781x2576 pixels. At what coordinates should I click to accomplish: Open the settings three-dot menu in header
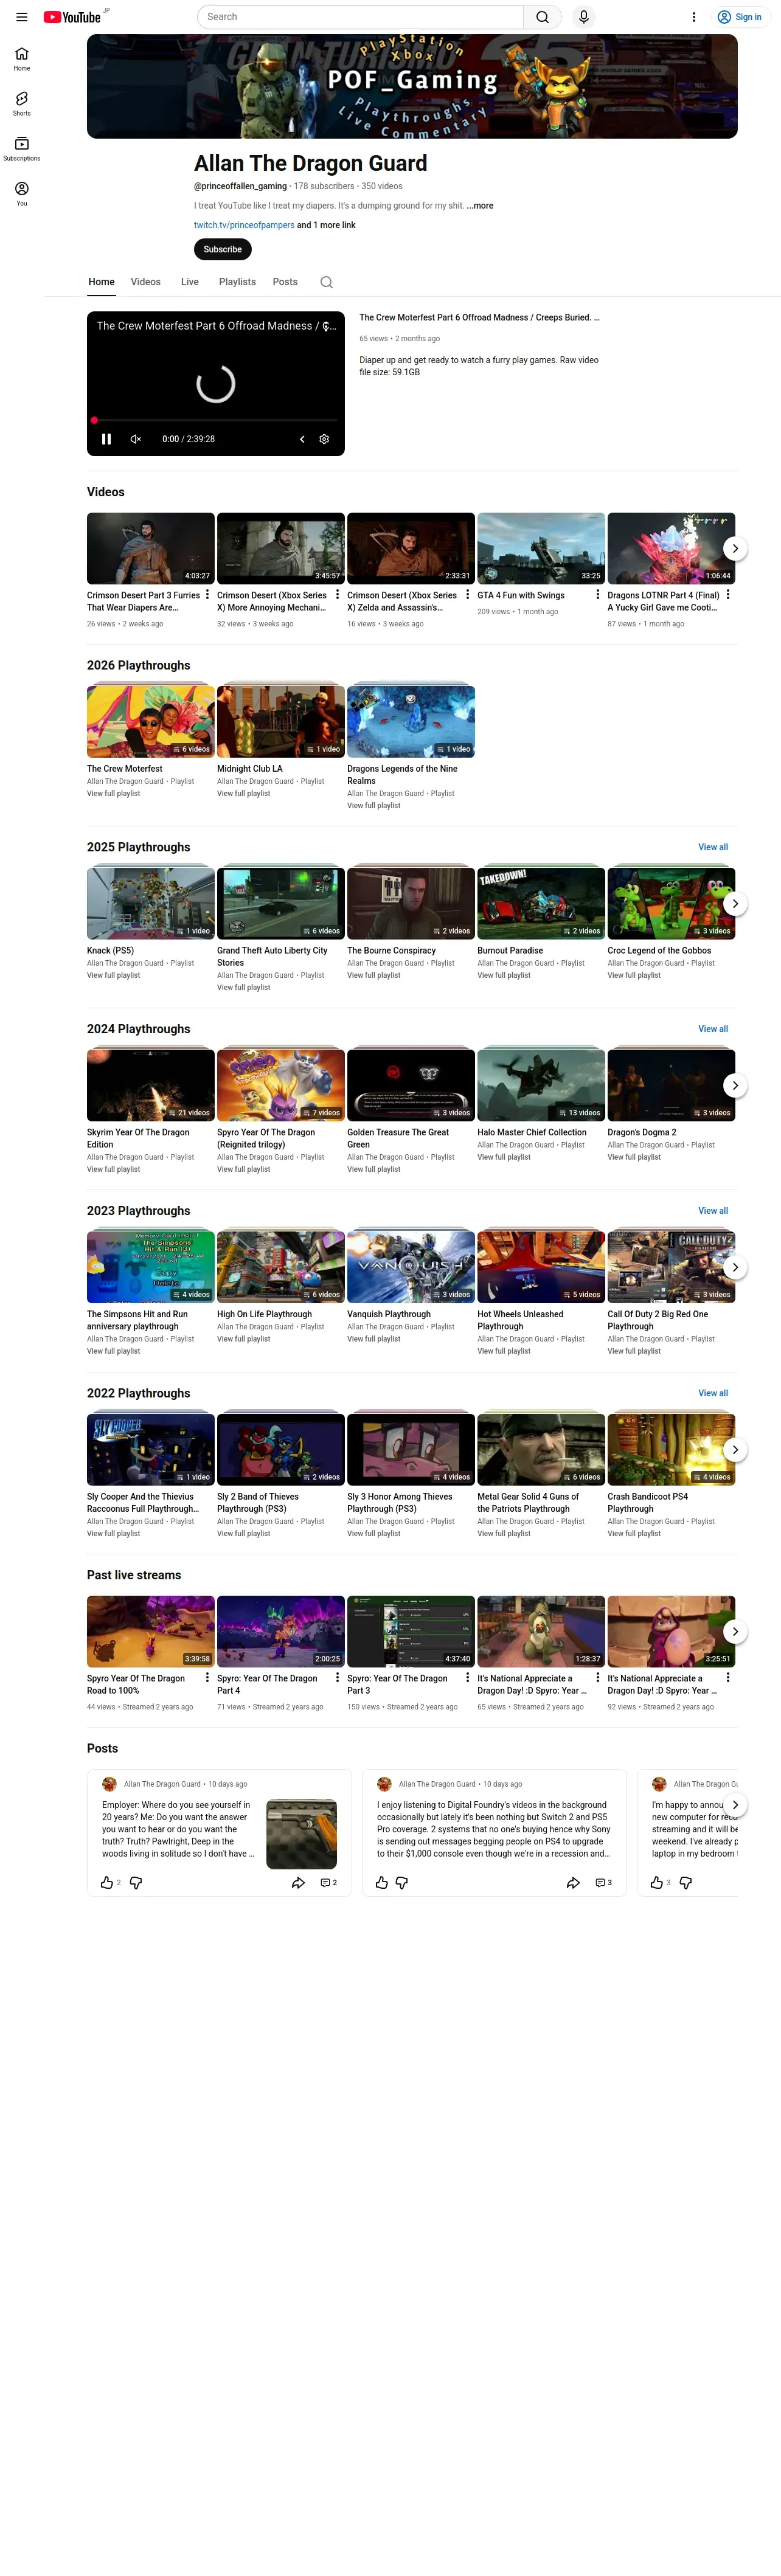[694, 17]
